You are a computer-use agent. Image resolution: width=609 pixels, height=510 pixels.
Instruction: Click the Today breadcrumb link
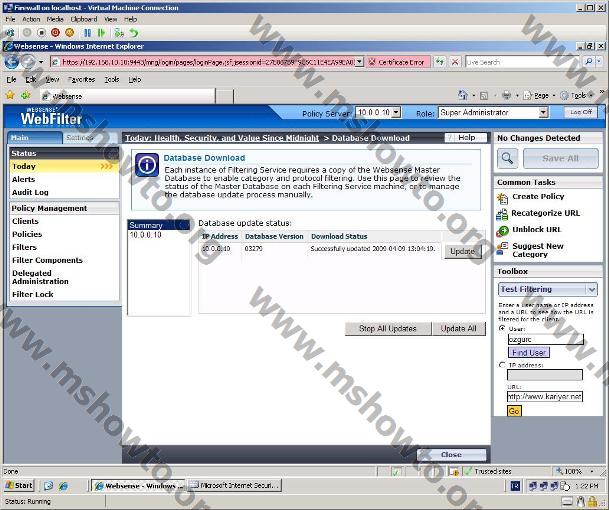(x=222, y=138)
